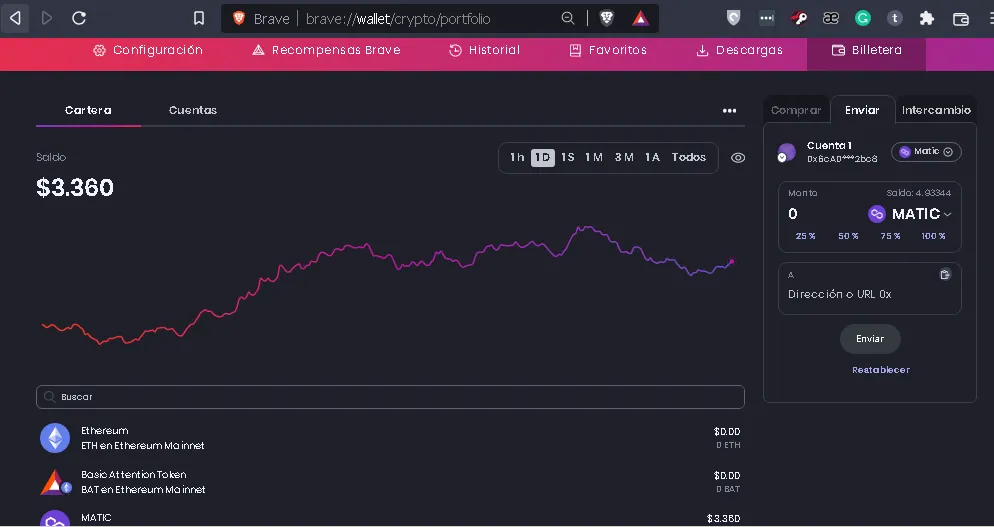This screenshot has width=994, height=527.
Task: Open the extensions puzzle piece menu
Action: [x=927, y=18]
